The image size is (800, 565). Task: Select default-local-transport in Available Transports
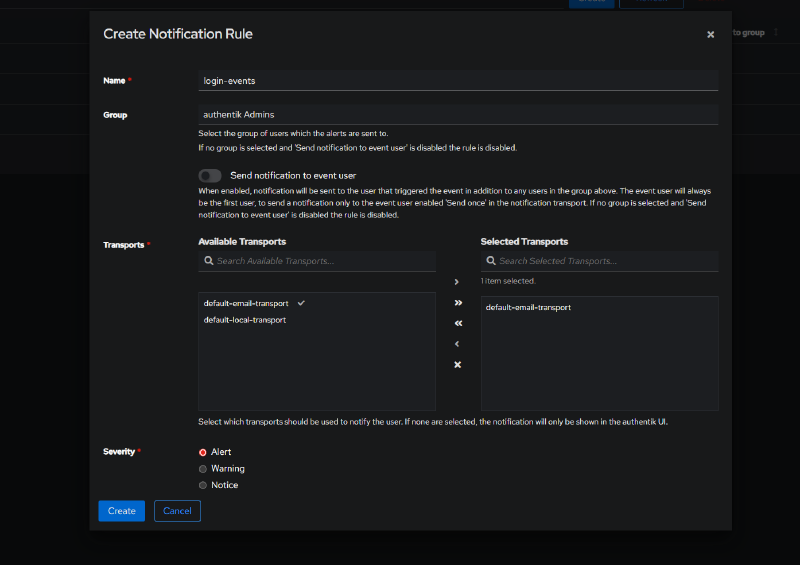pos(245,320)
